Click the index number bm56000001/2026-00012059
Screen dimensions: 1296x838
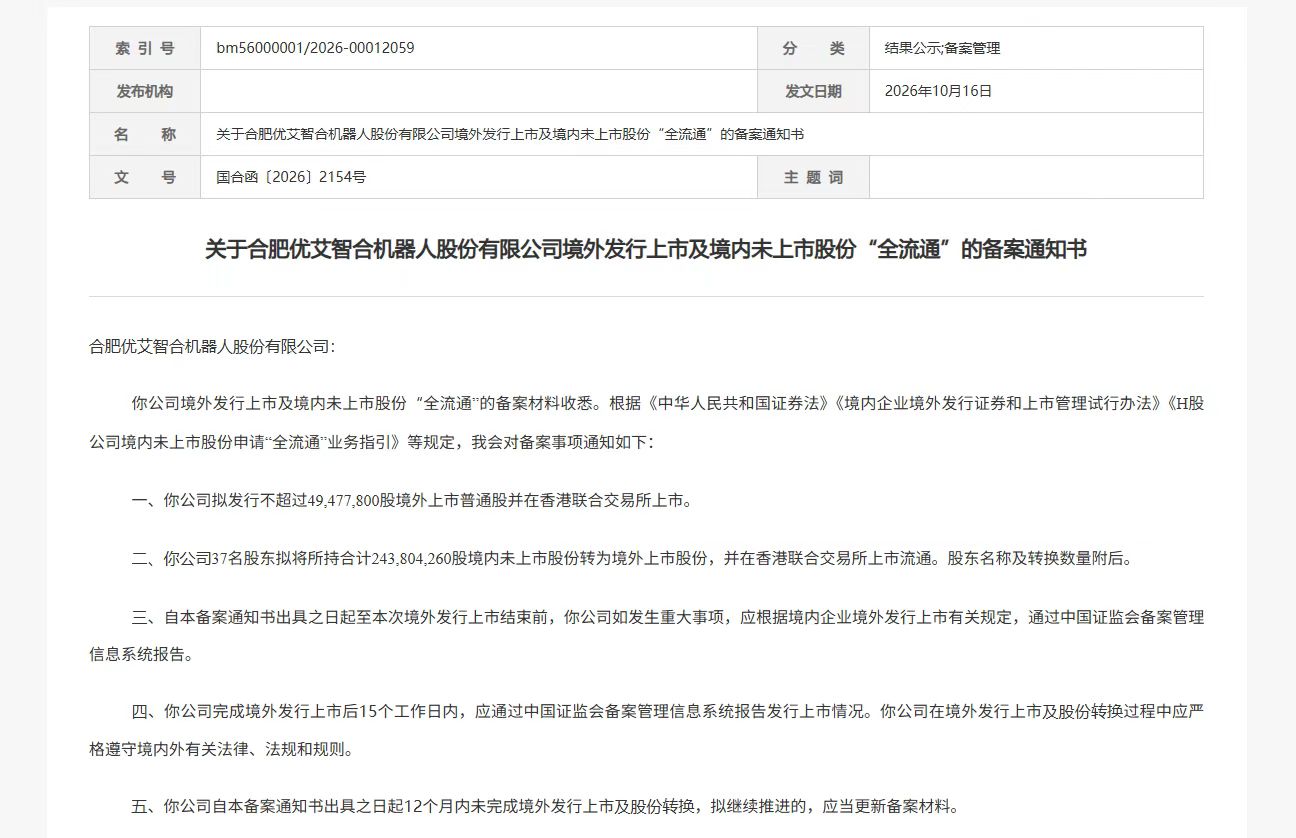point(315,48)
